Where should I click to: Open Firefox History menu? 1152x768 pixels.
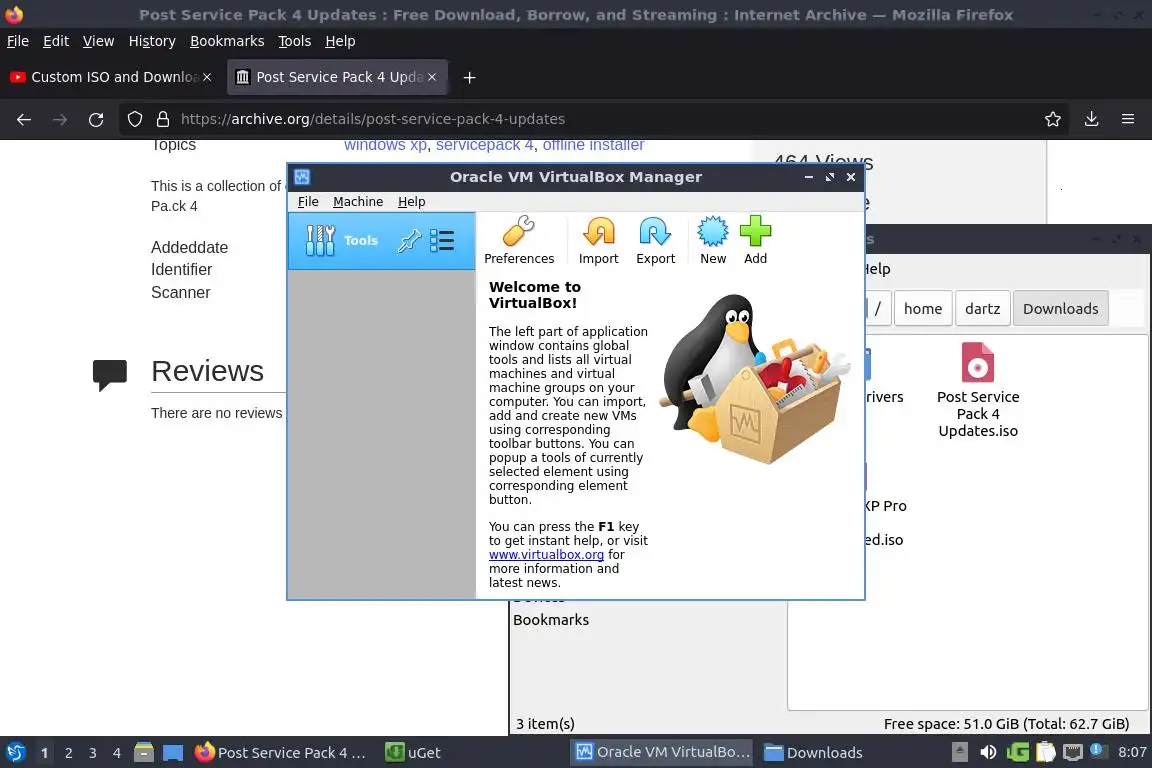coord(152,41)
